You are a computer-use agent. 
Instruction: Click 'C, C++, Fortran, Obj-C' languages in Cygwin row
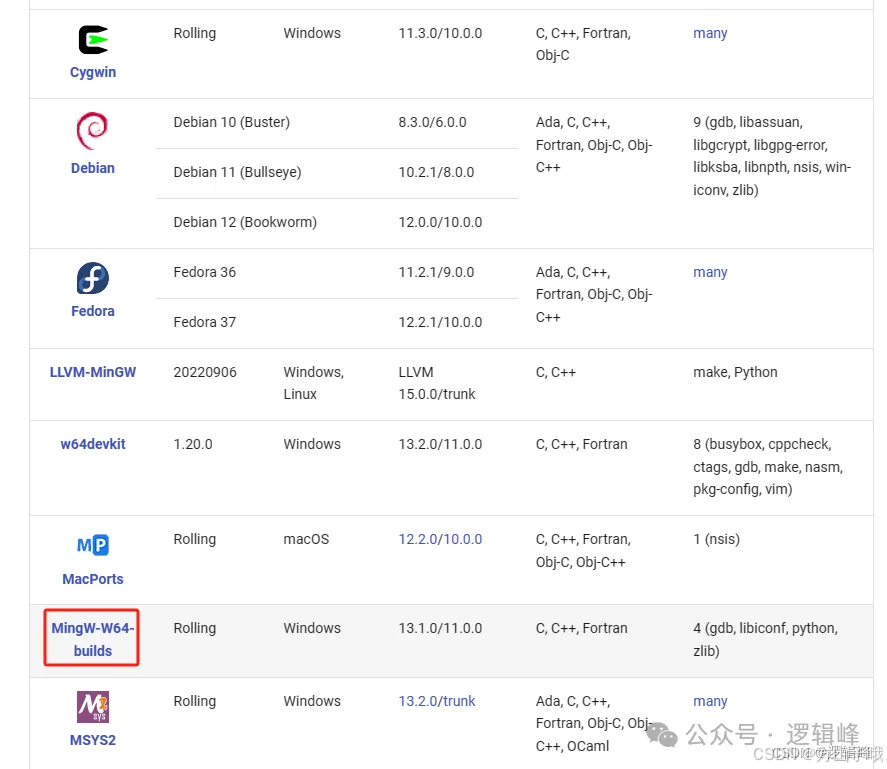tap(583, 44)
